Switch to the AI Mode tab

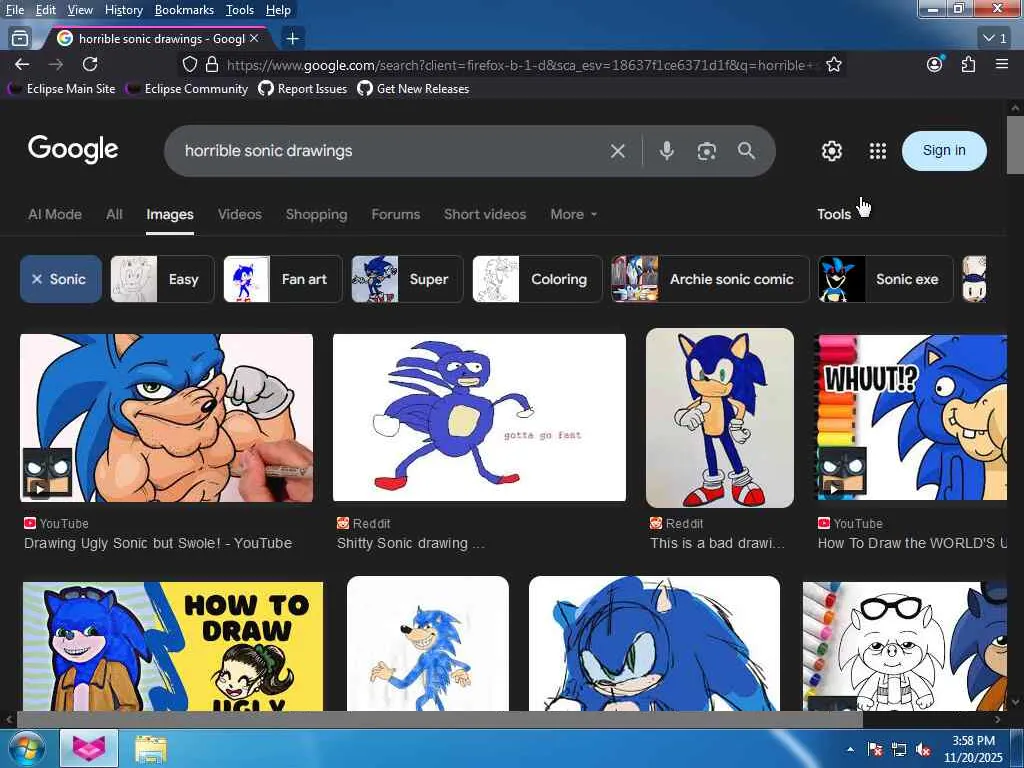tap(55, 214)
